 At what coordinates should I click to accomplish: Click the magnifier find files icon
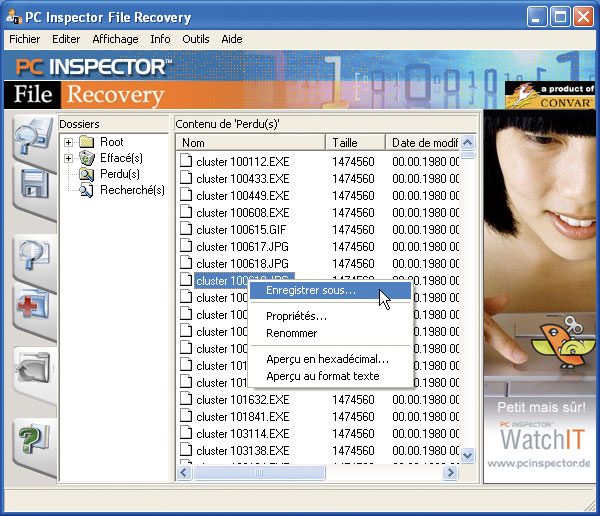click(x=33, y=255)
